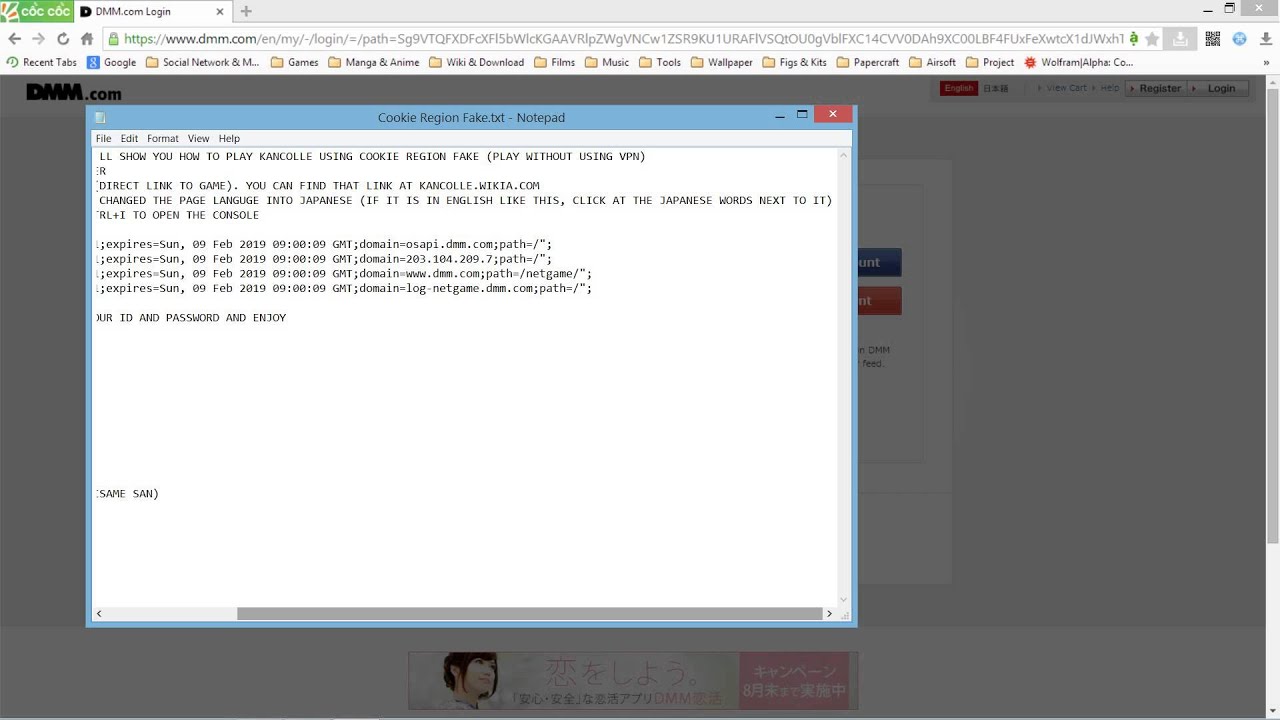Viewport: 1280px width, 720px height.
Task: Open Notepad's Format menu
Action: click(x=162, y=139)
